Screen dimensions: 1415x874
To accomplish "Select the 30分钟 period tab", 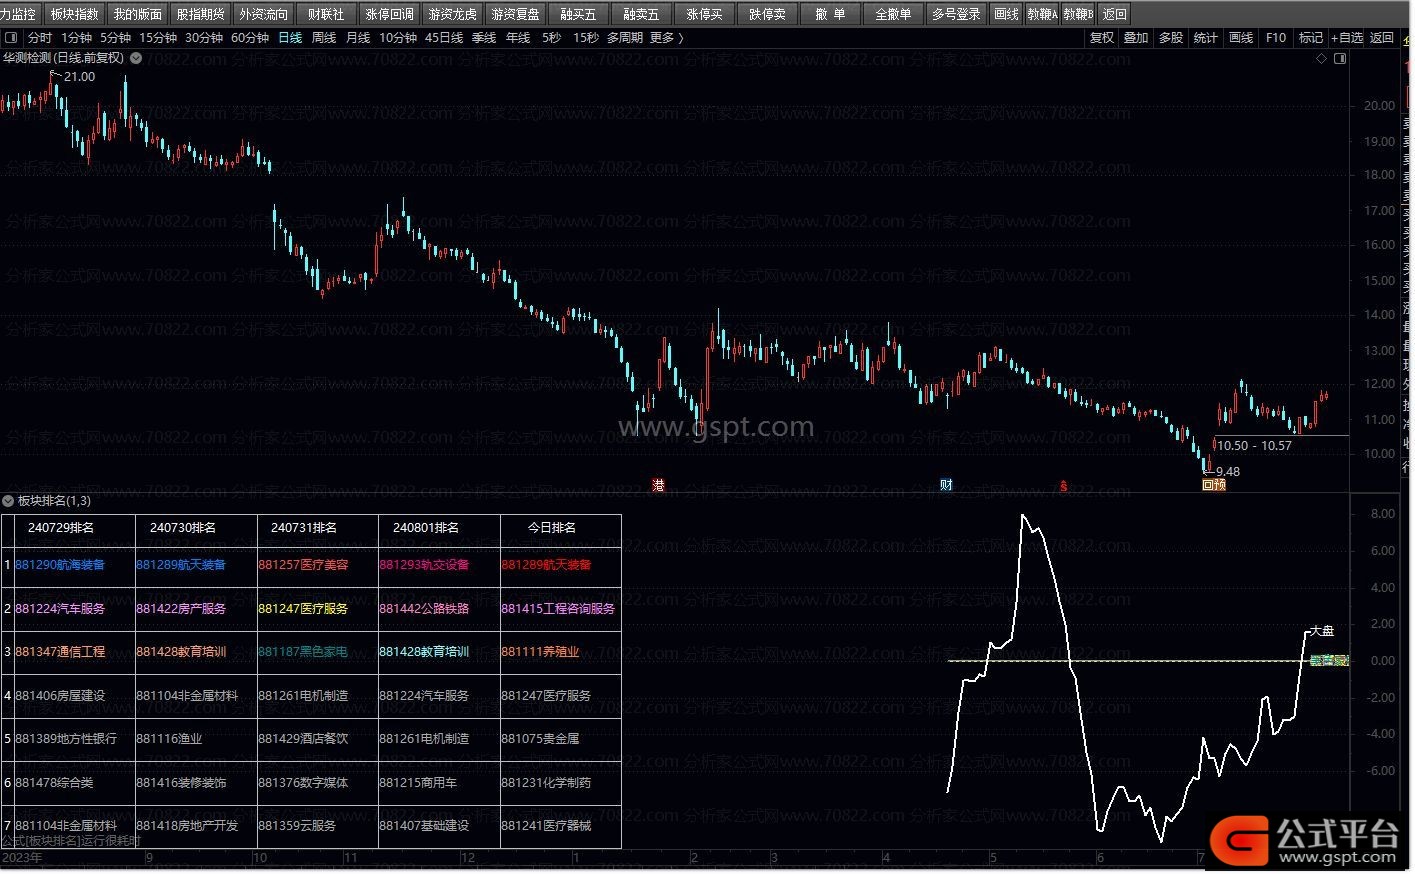I will pyautogui.click(x=204, y=38).
